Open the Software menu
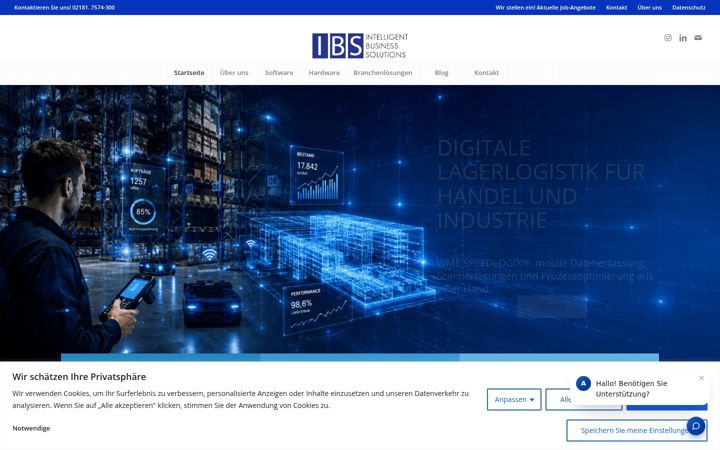720x450 pixels. pos(279,73)
